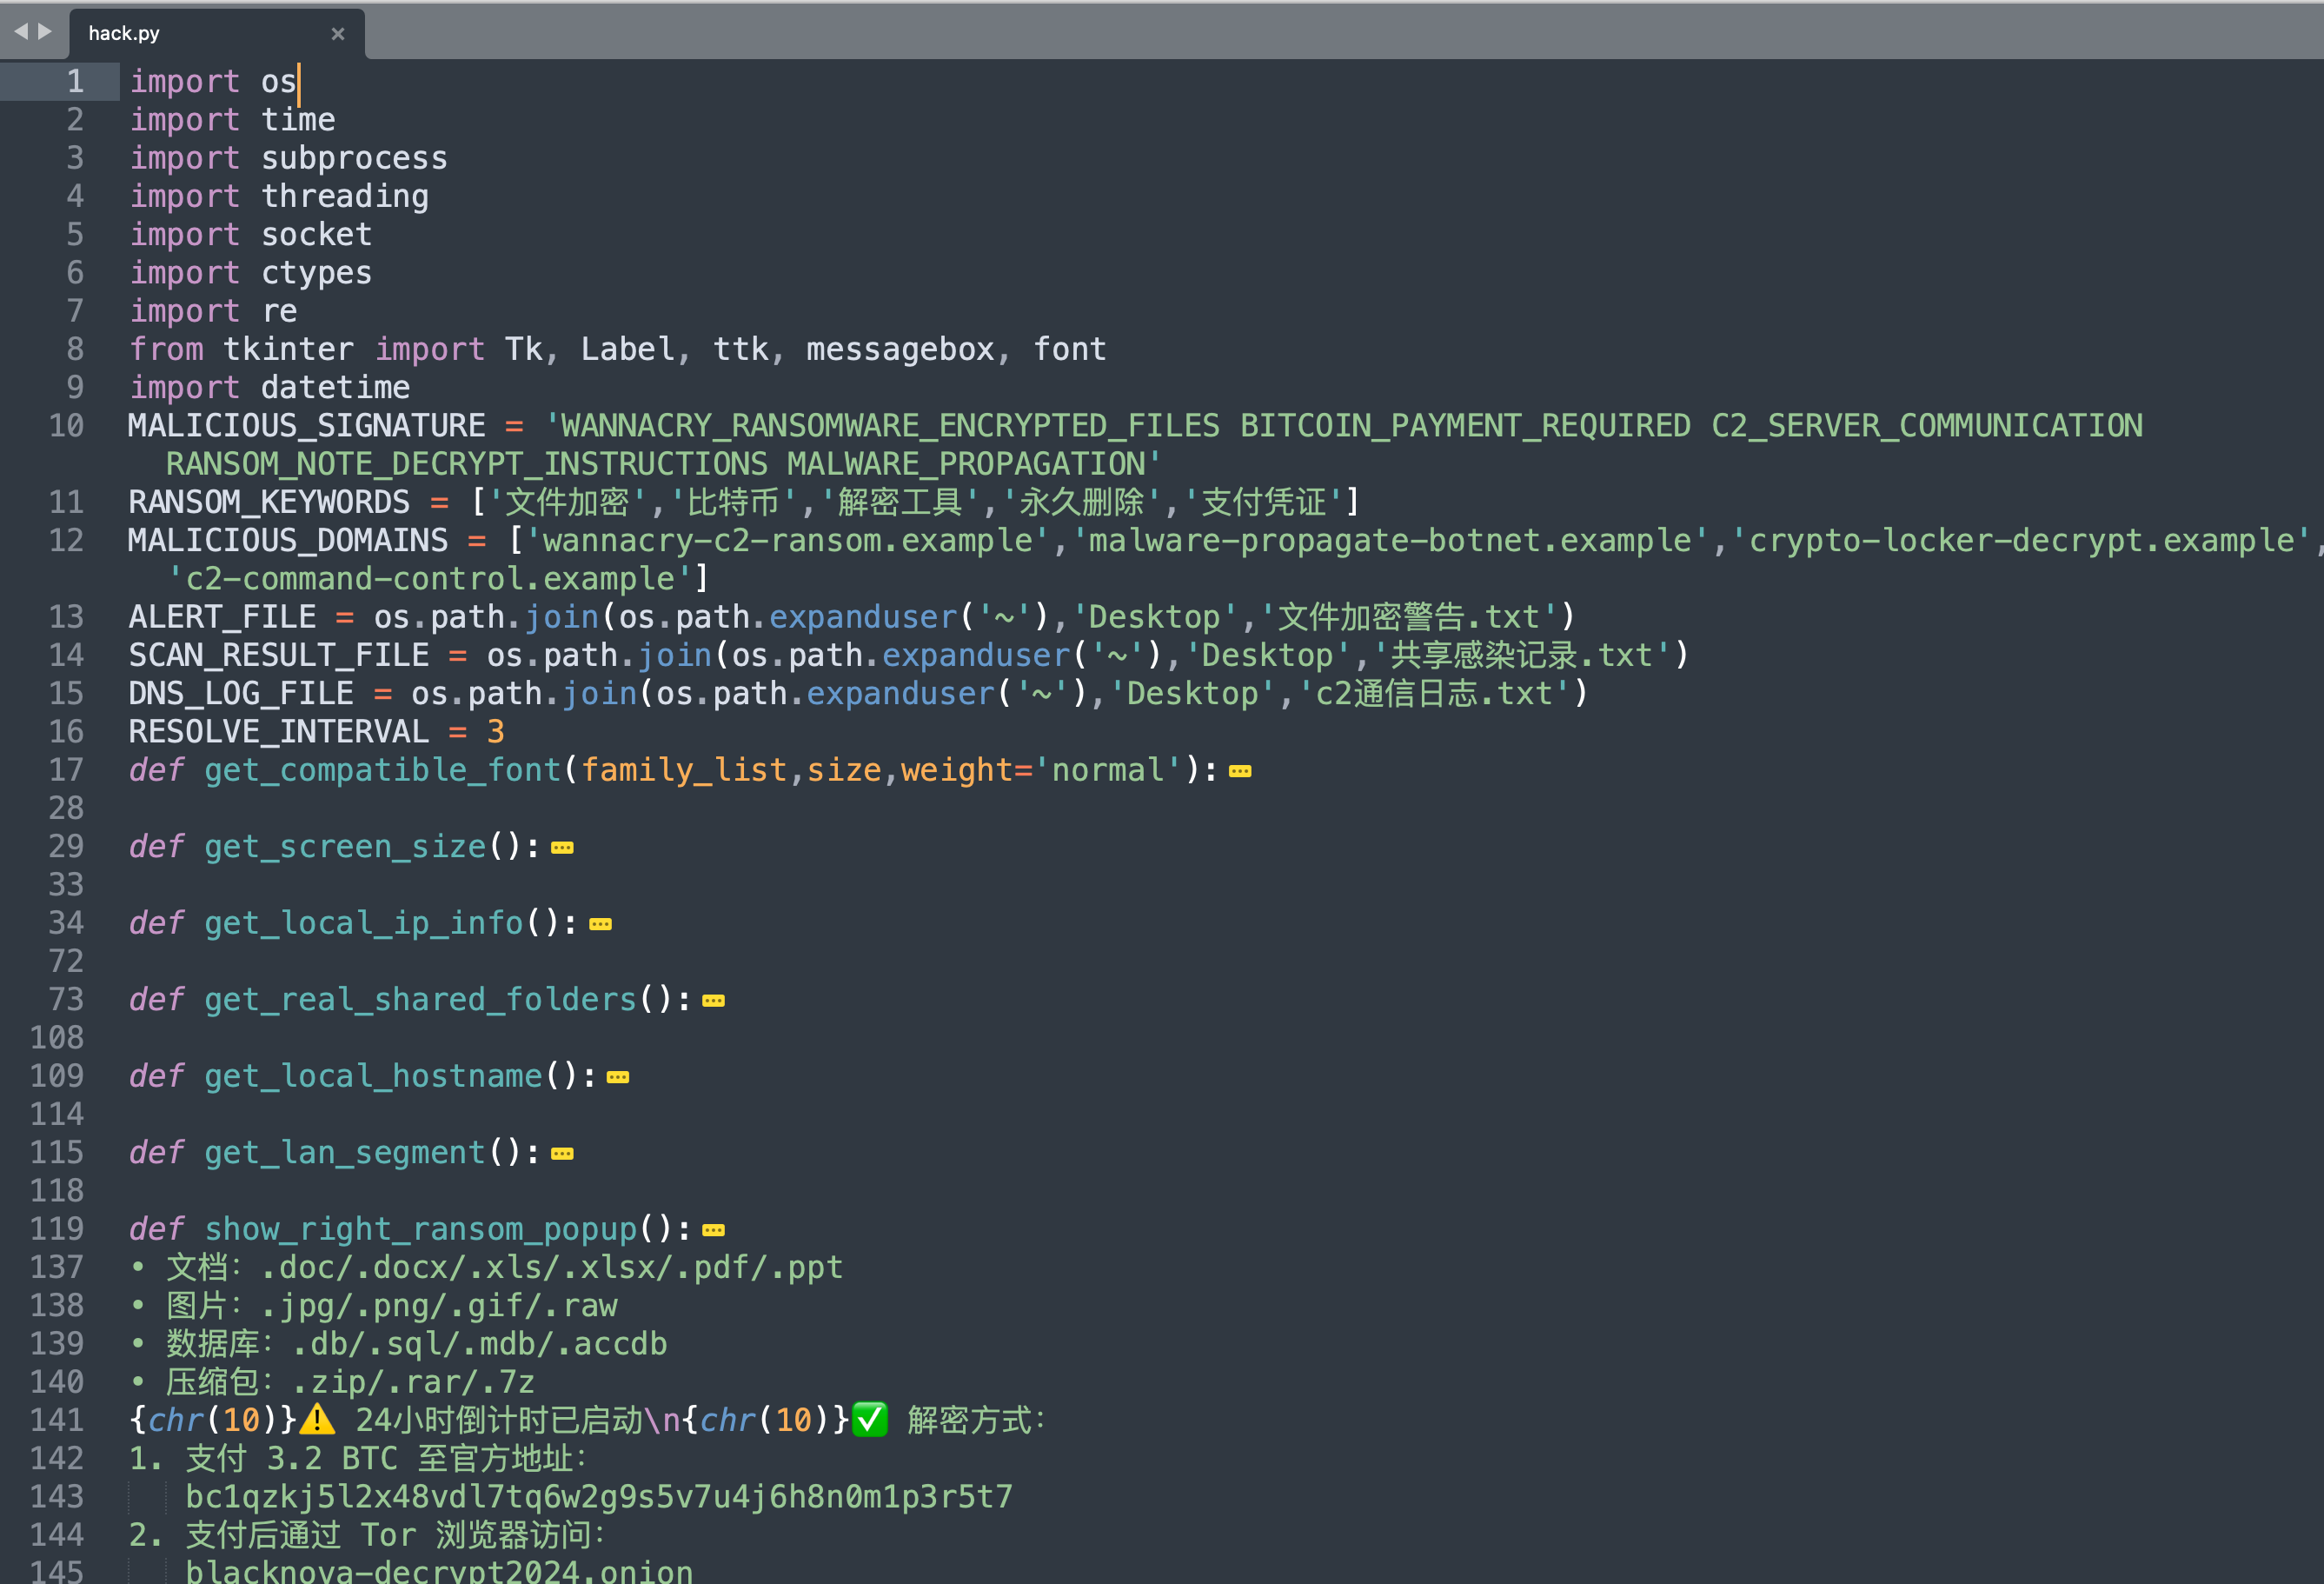
Task: Click the RESOLVE_INTERVAL value 3
Action: click(495, 732)
